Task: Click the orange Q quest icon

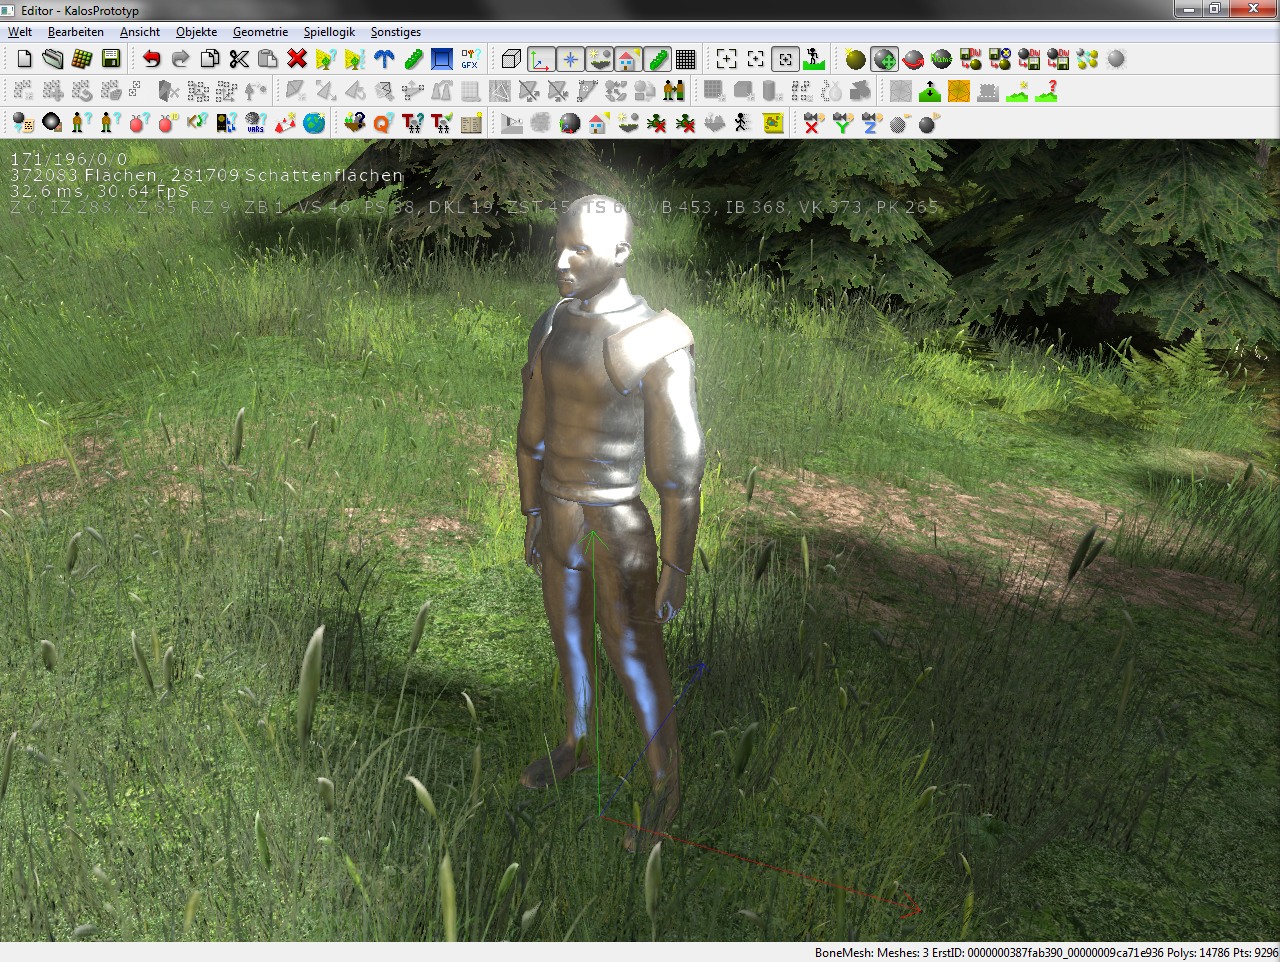Action: tap(381, 123)
